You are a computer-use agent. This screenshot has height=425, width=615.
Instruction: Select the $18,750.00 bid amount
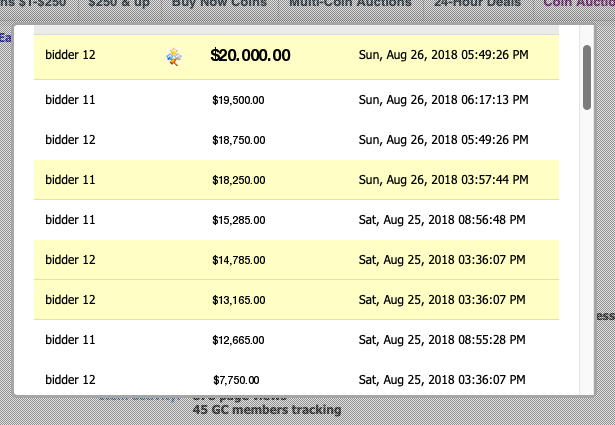[238, 140]
